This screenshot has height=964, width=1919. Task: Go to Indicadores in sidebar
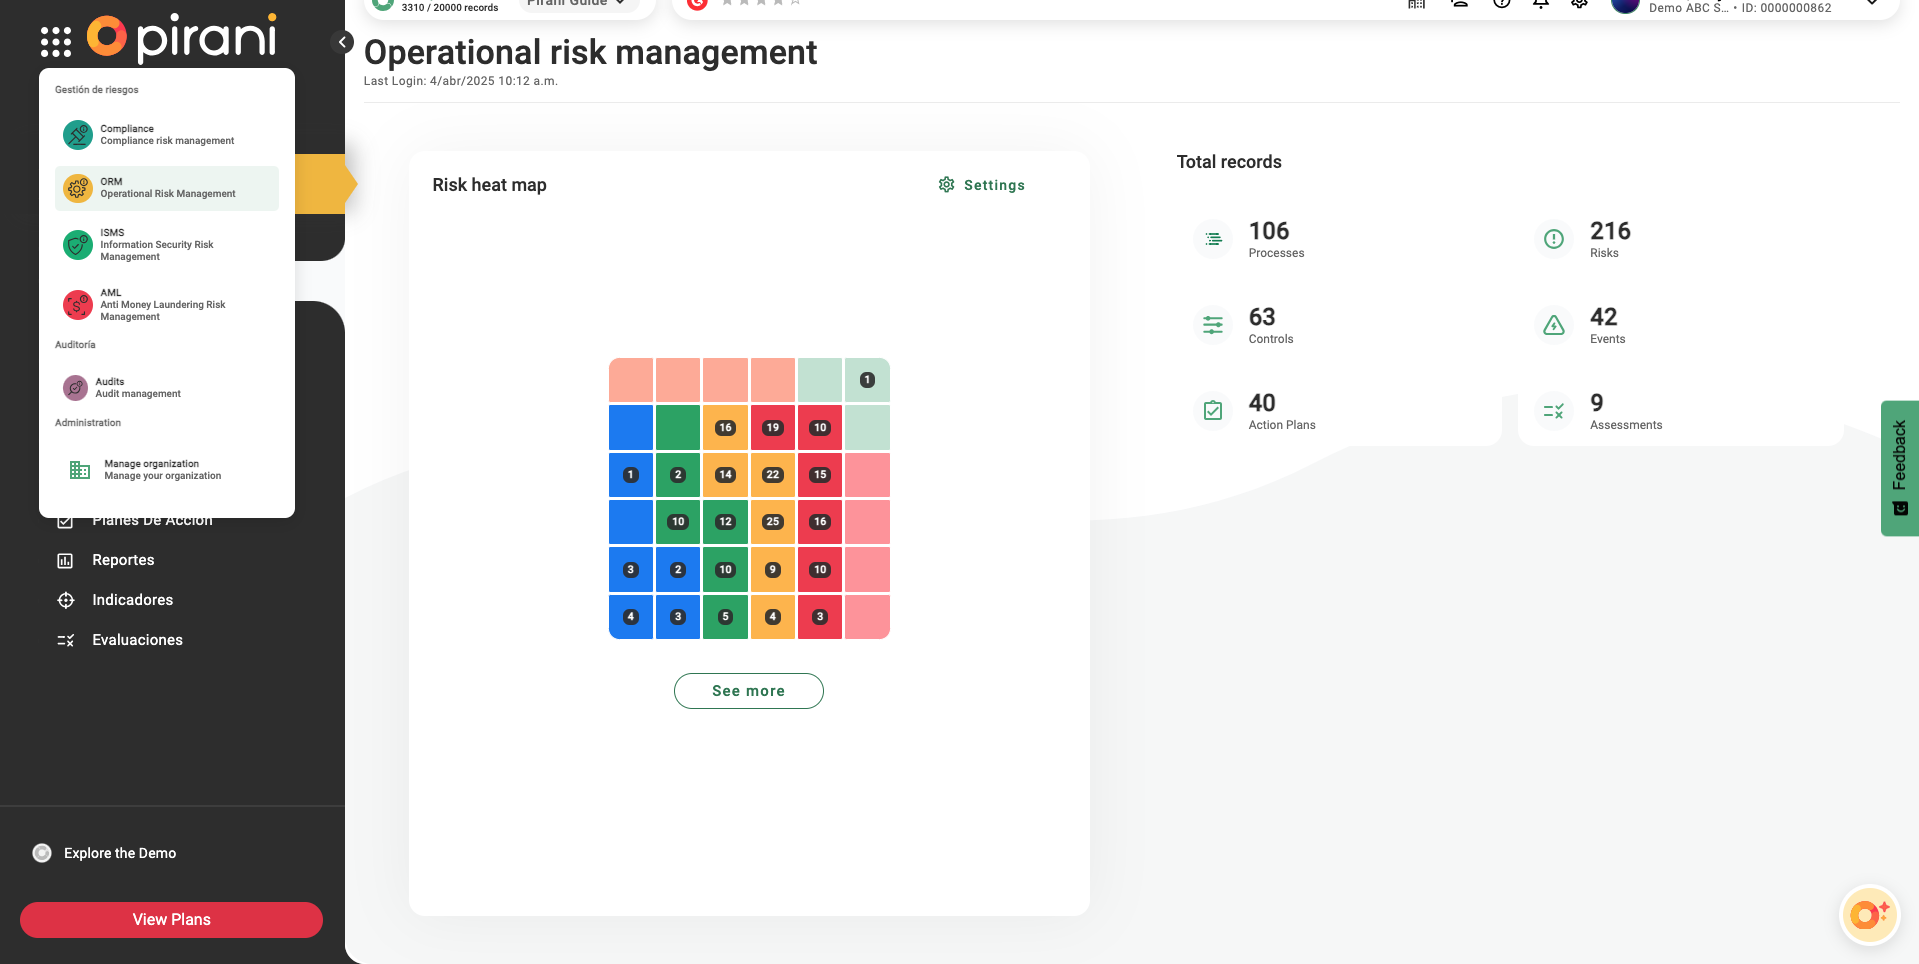click(x=132, y=600)
